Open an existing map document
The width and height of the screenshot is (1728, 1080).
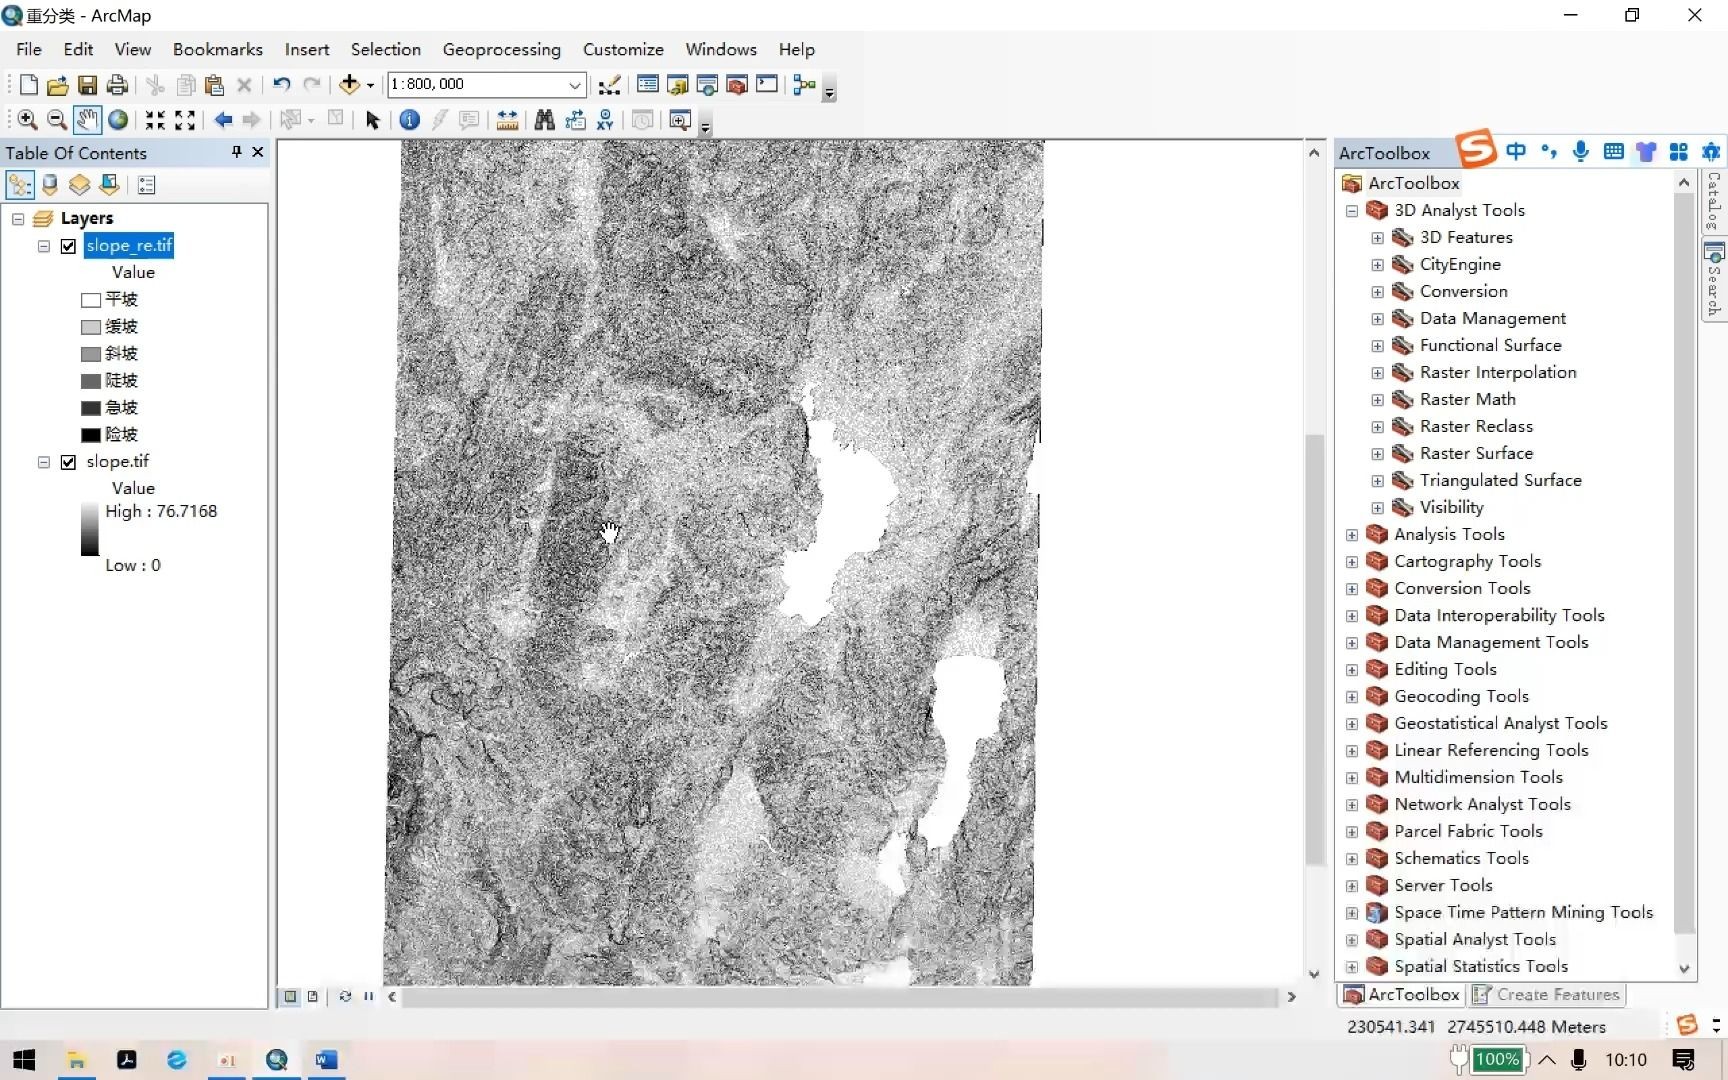58,85
